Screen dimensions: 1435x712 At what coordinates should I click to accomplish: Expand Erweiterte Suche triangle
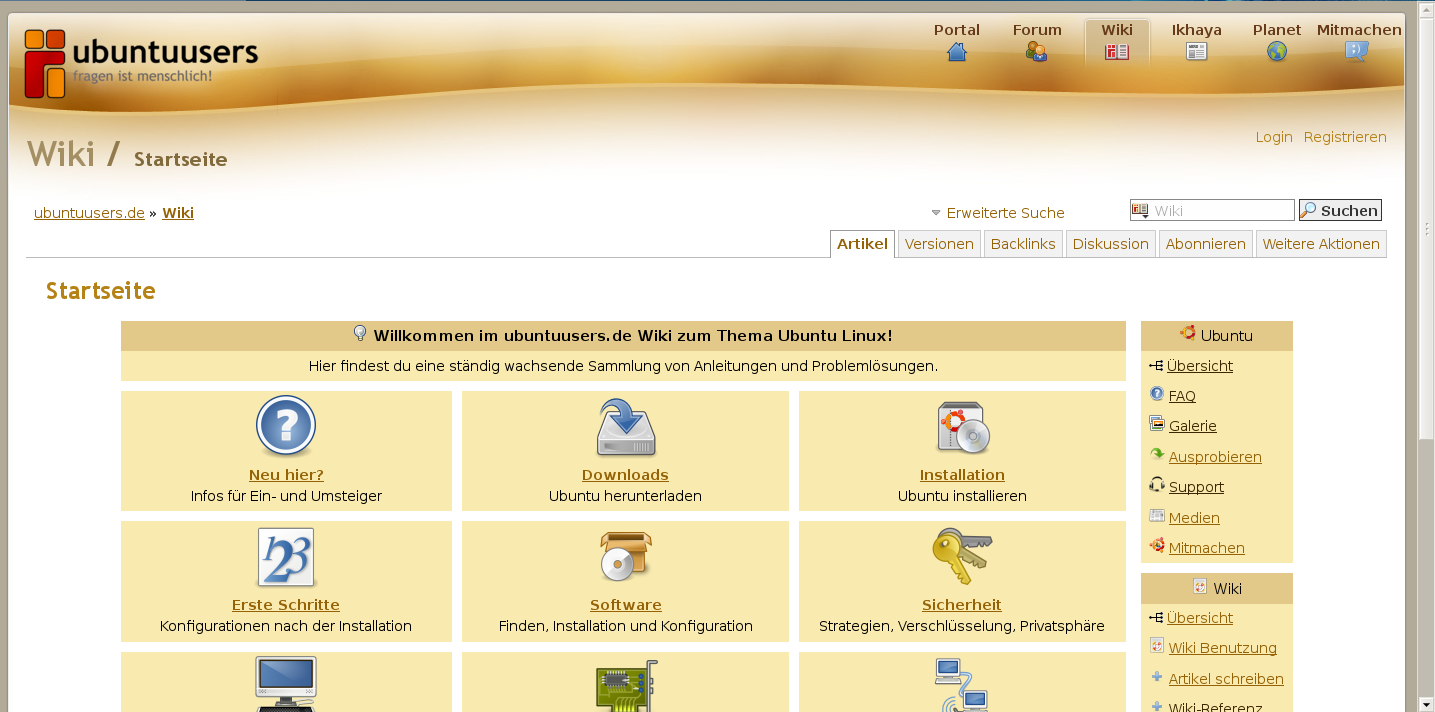click(936, 213)
